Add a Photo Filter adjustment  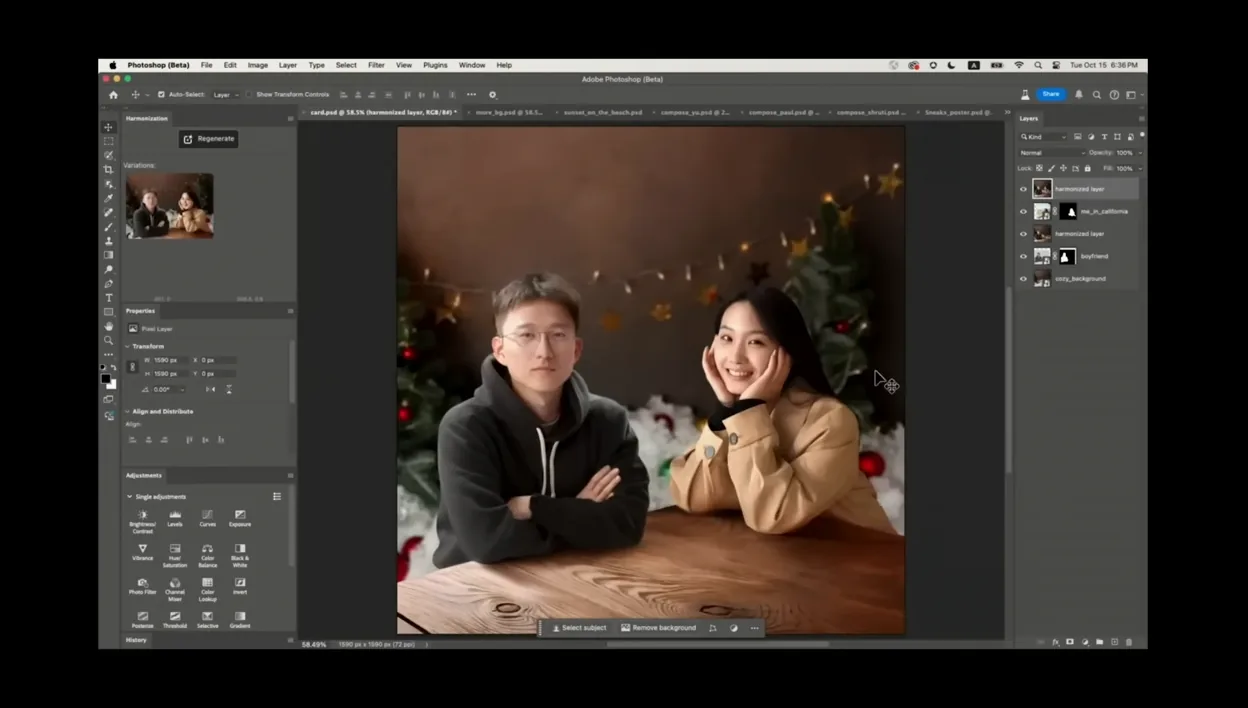(142, 586)
